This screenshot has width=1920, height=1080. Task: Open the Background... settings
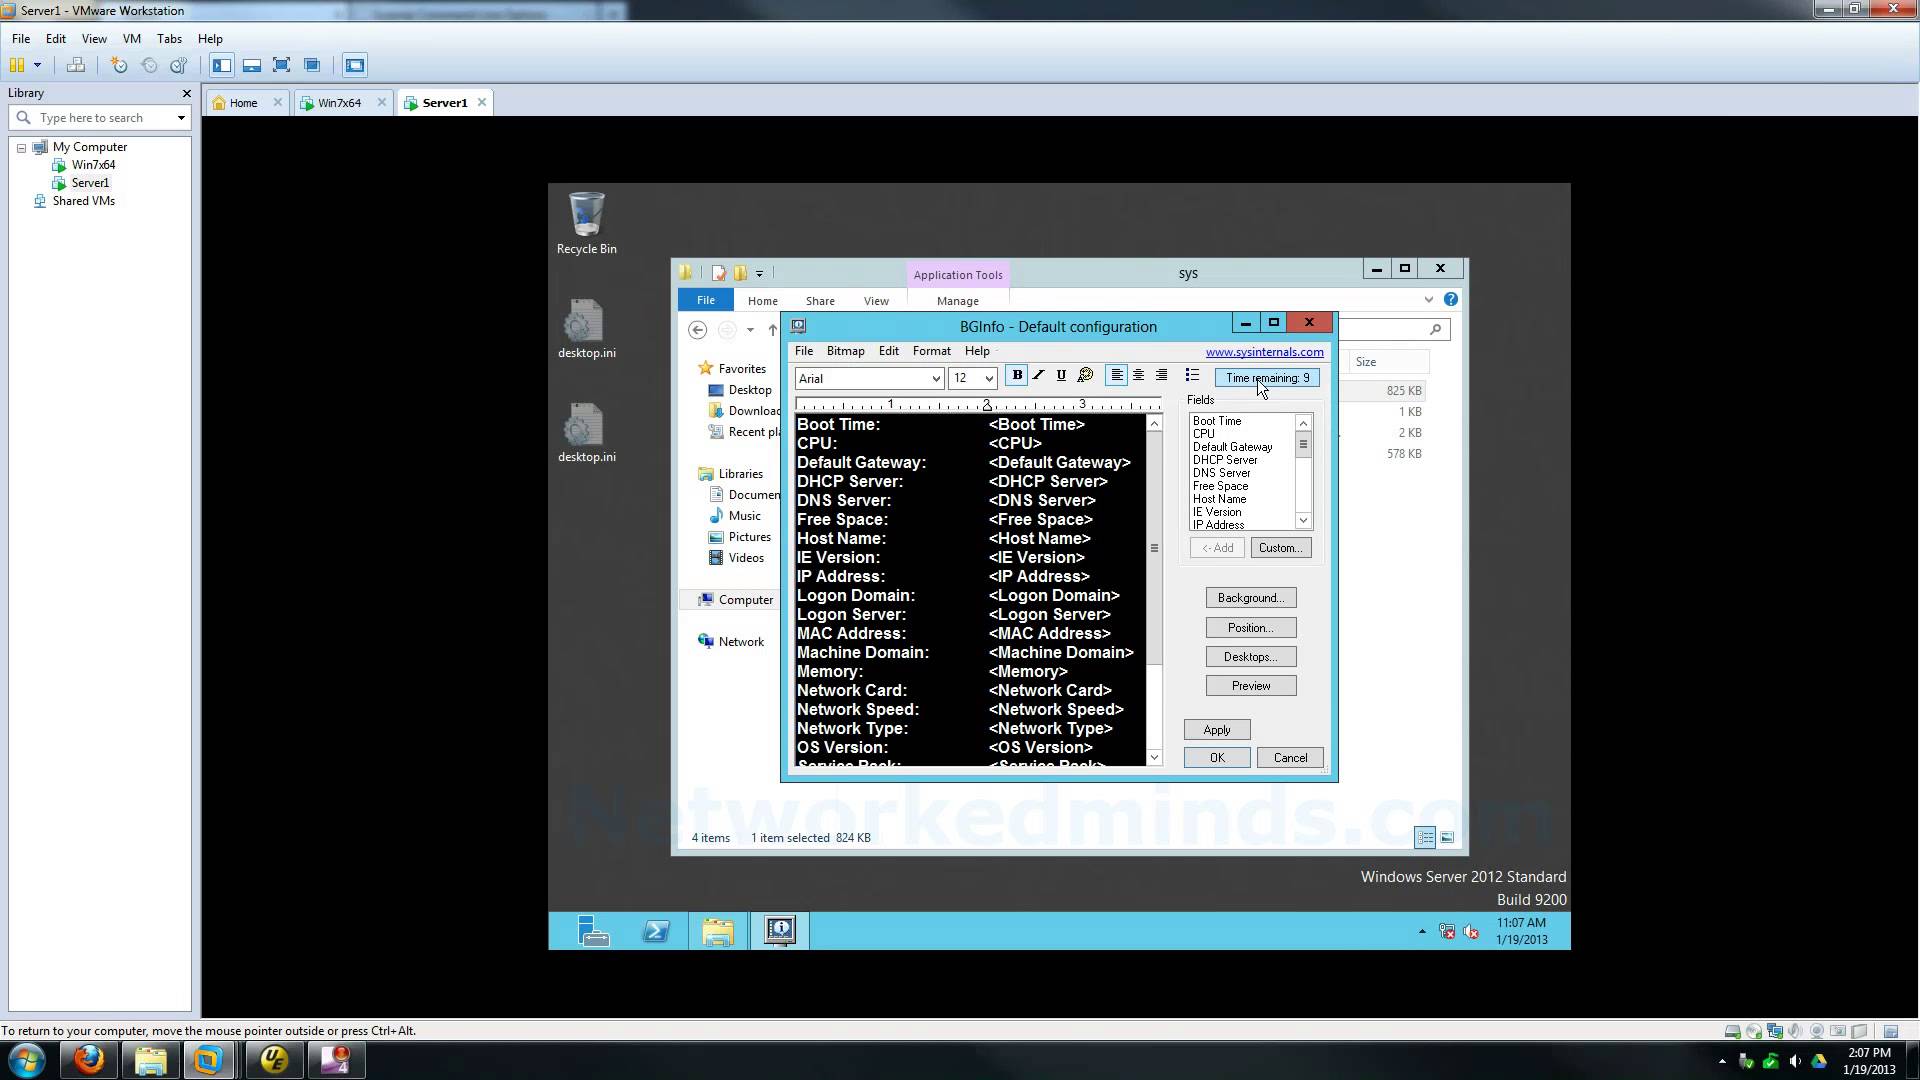click(x=1251, y=598)
